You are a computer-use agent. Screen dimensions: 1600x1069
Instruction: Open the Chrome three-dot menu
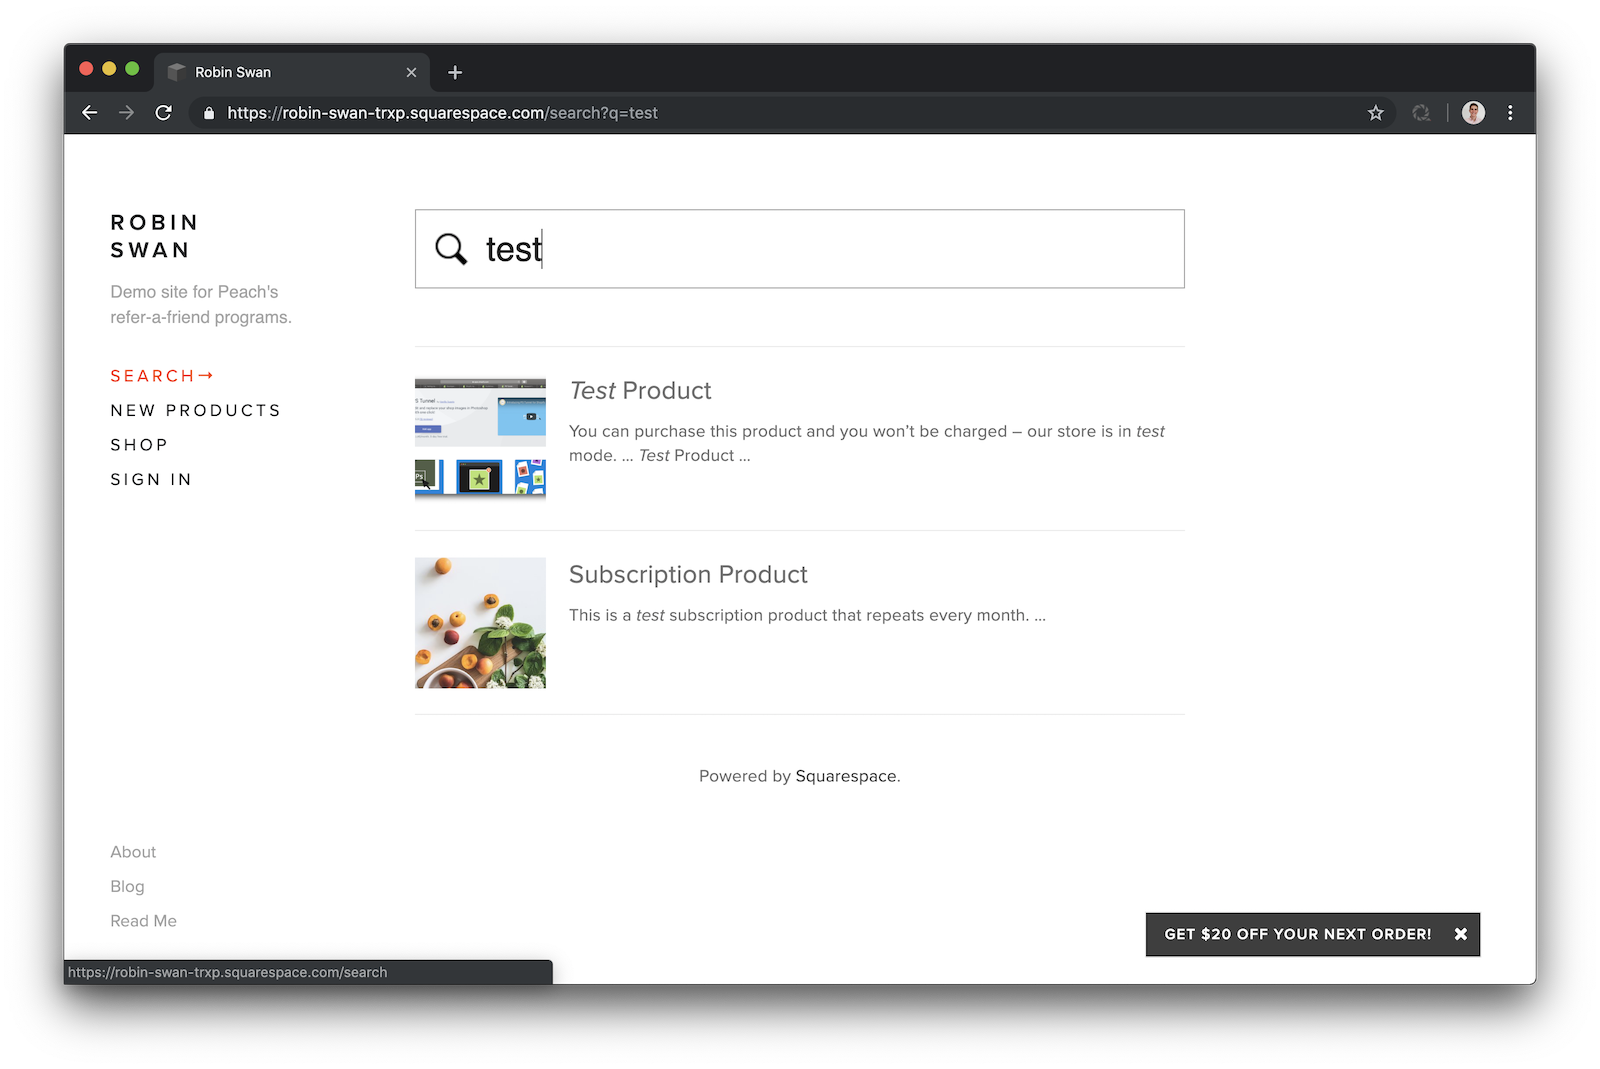1510,113
